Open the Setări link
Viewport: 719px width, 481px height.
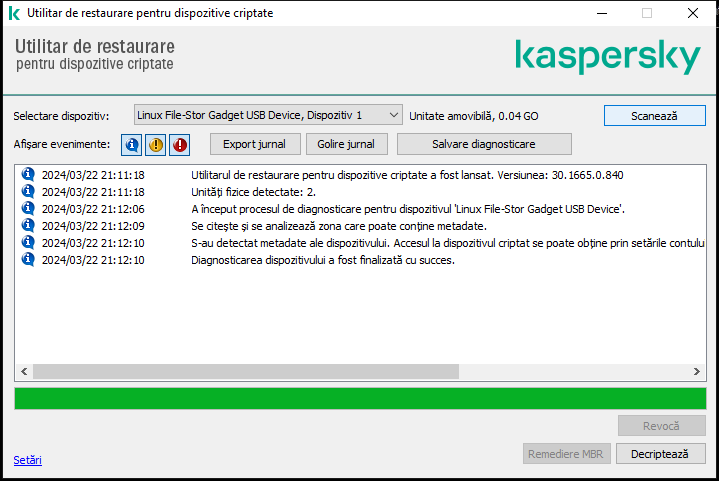28,460
